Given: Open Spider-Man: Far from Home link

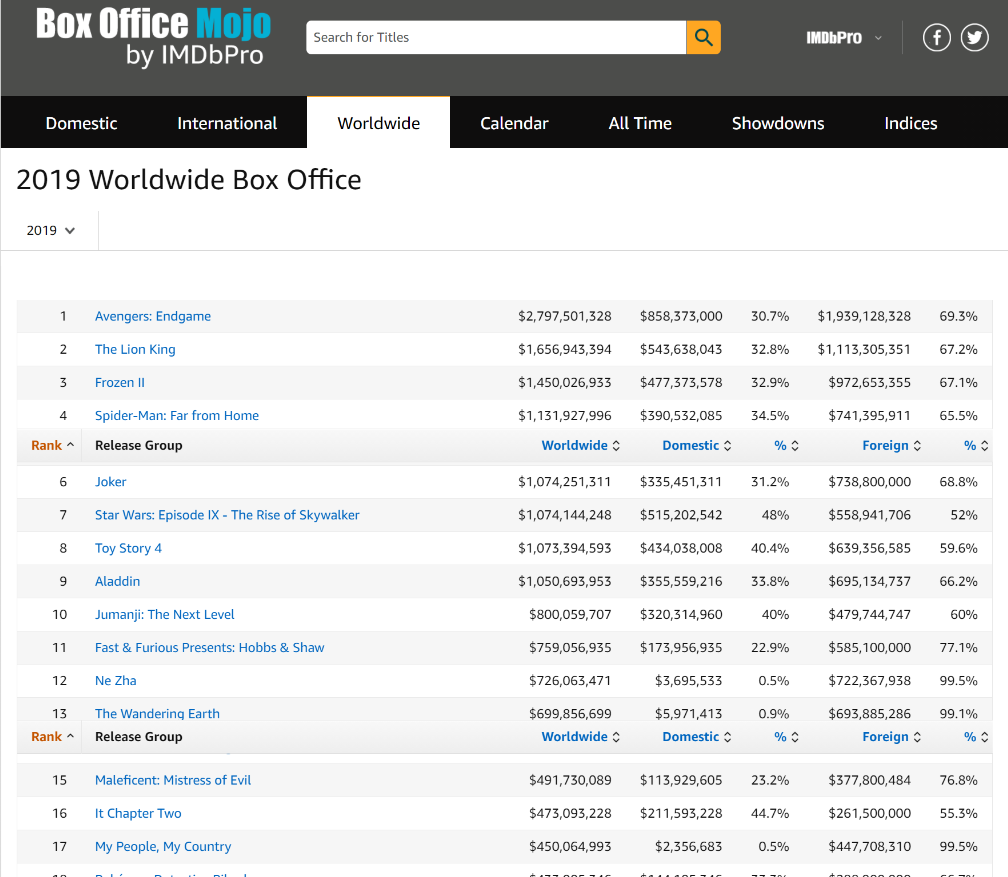Looking at the screenshot, I should coord(177,415).
